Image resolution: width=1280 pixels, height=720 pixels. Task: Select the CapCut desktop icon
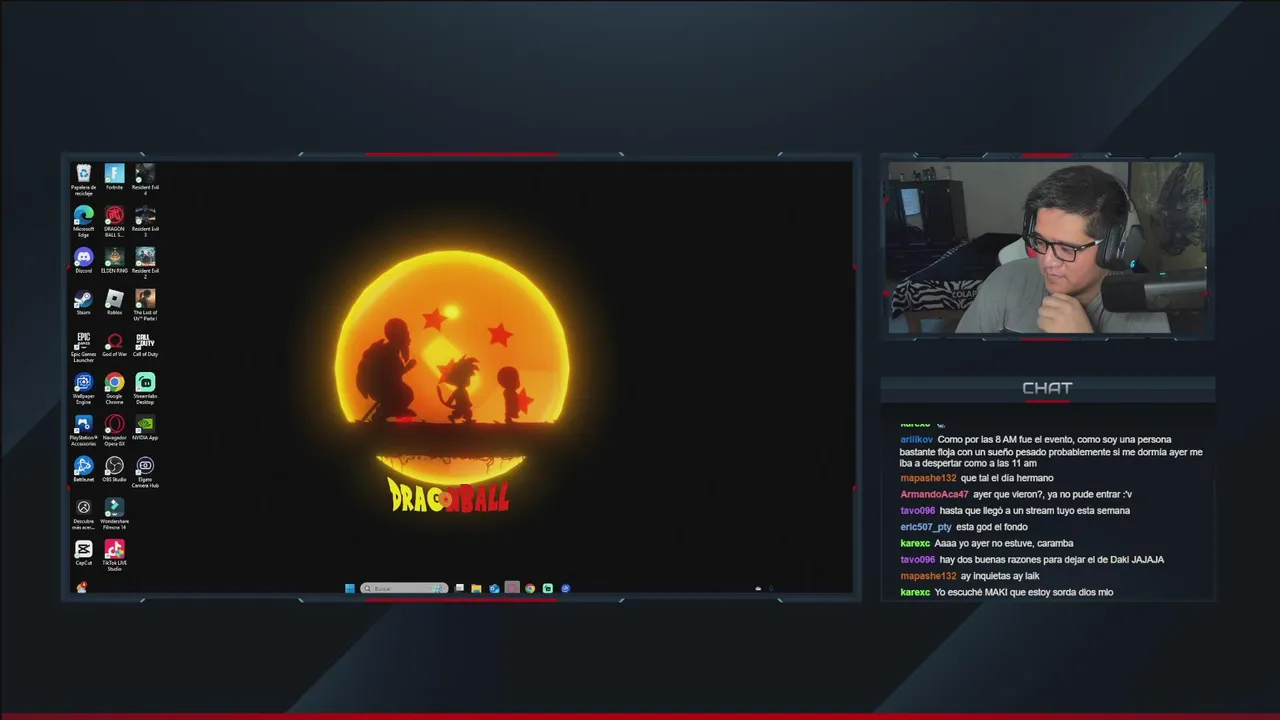click(x=84, y=553)
